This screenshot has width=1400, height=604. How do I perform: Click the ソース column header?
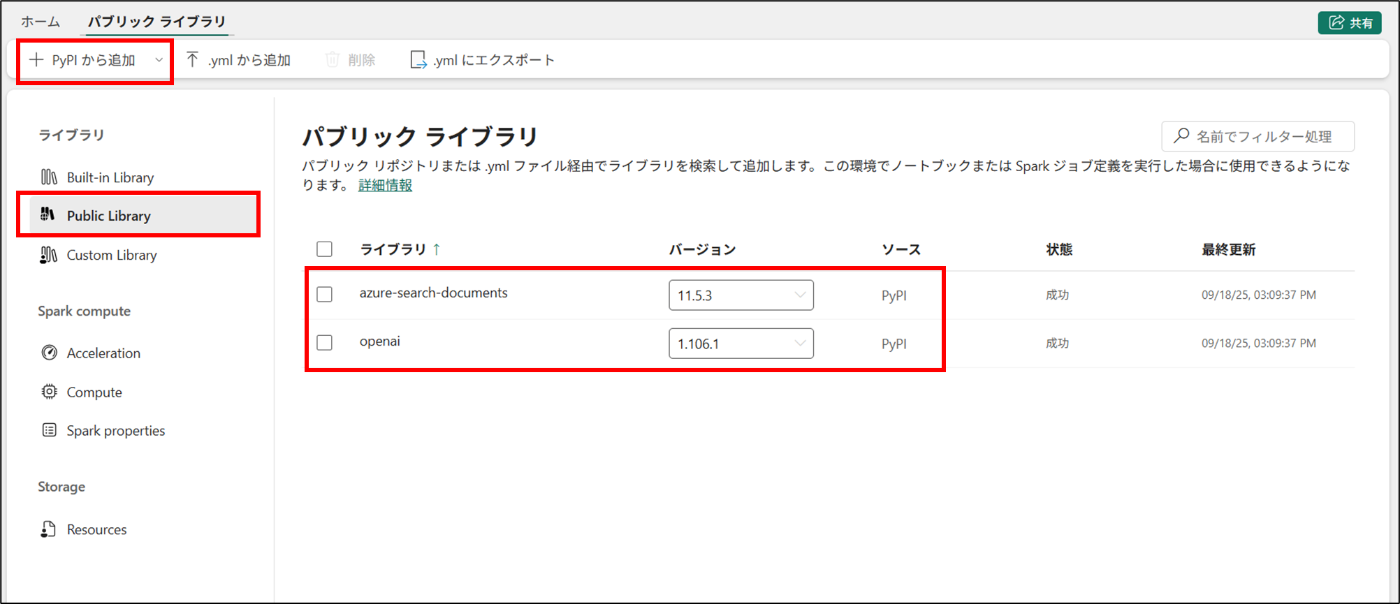tap(901, 249)
